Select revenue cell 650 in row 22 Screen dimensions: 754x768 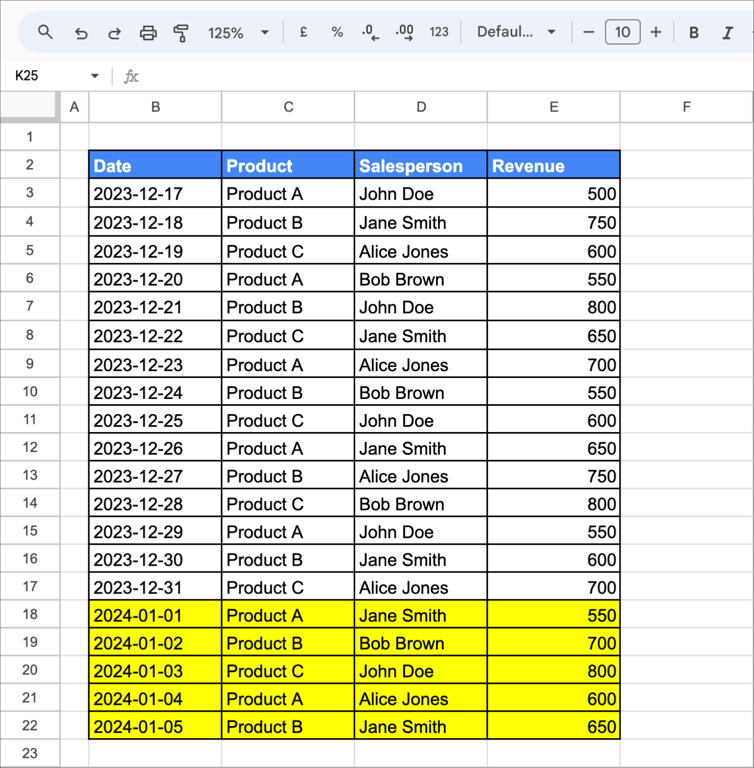tap(554, 726)
